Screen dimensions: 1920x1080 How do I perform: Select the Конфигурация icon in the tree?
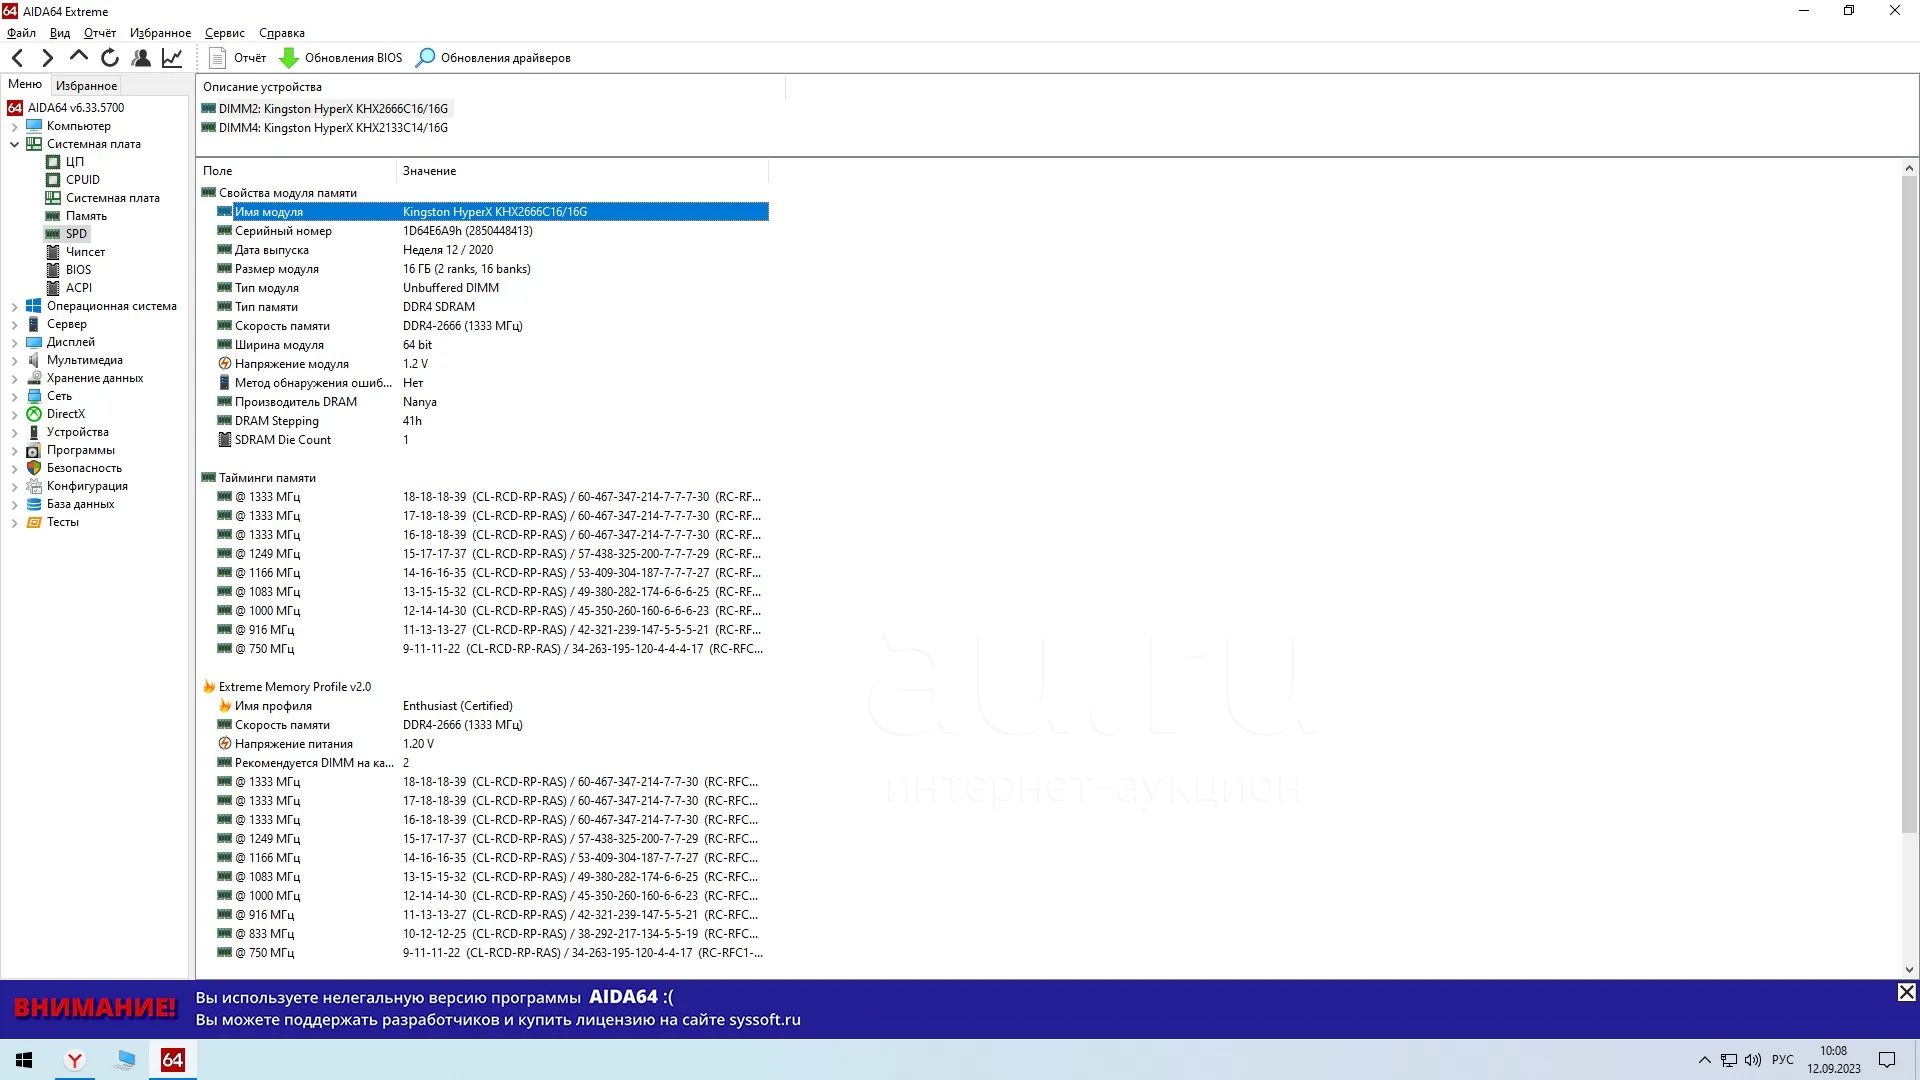34,486
